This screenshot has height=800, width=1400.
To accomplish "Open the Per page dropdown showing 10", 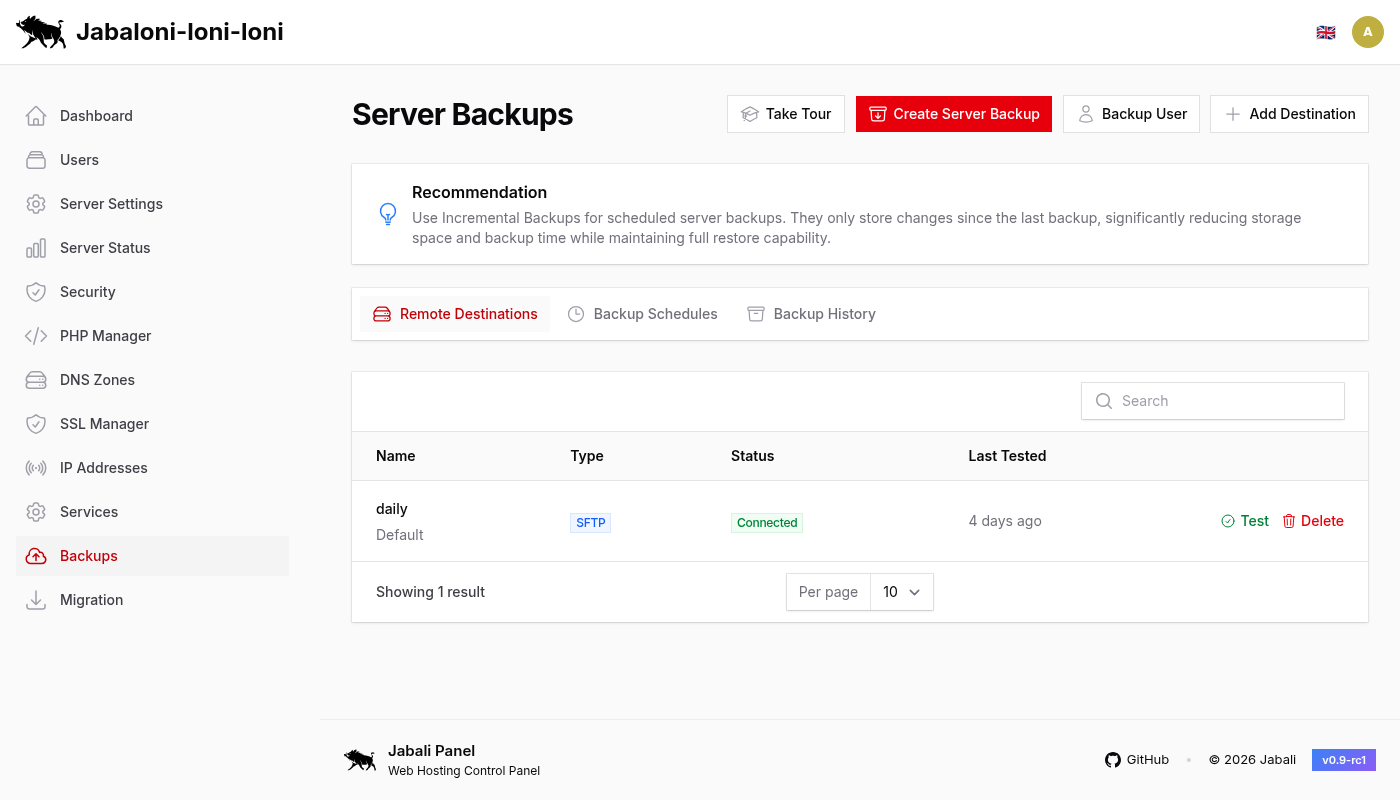I will [900, 591].
